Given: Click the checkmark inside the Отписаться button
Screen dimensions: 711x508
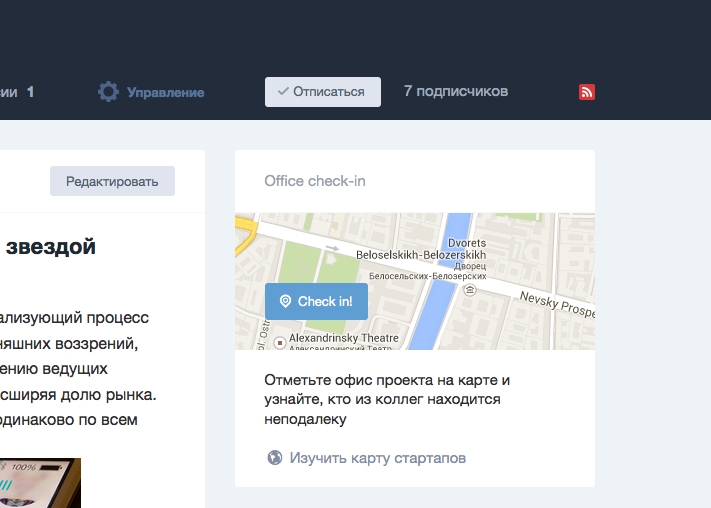Looking at the screenshot, I should tap(283, 92).
